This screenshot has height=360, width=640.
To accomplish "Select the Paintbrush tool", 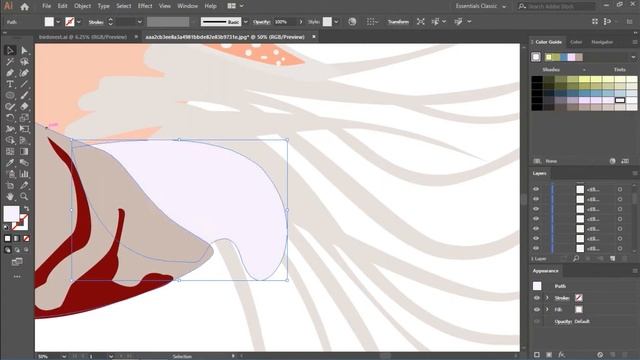I will coord(24,96).
